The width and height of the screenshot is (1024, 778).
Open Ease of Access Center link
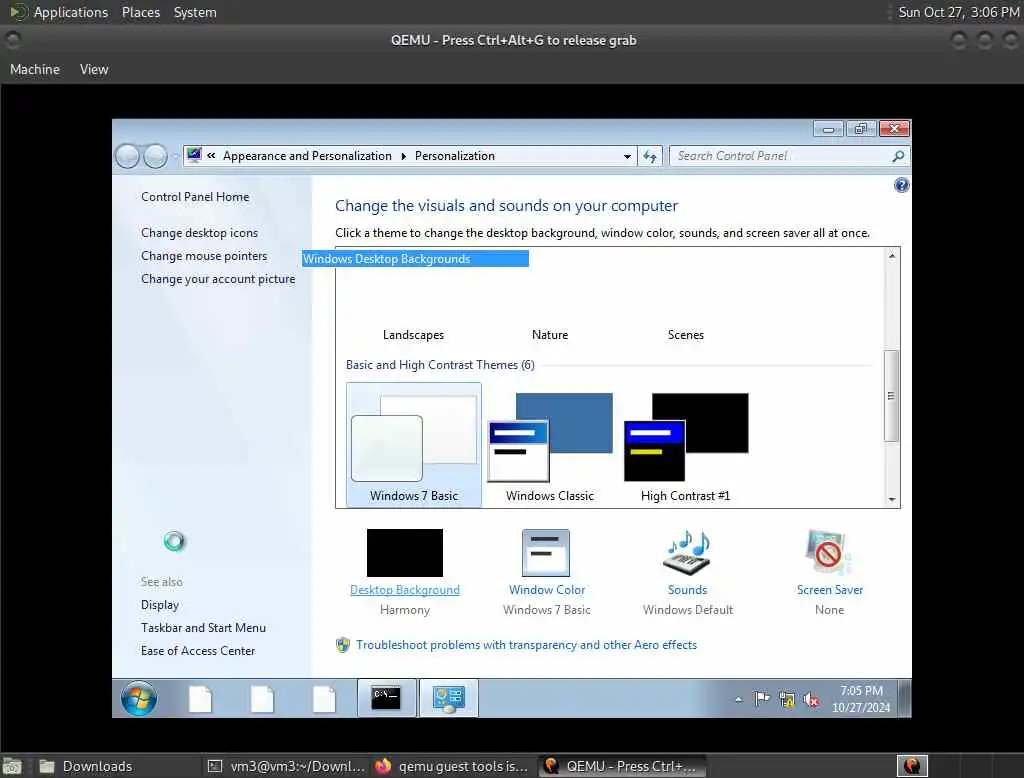coord(198,651)
